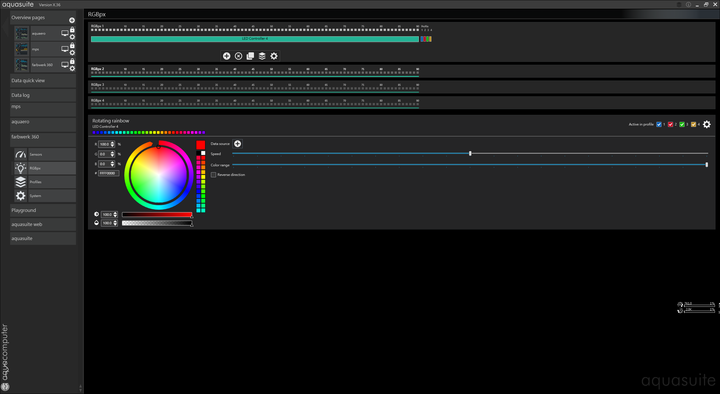Open the mps overview page thumbnail

click(21, 49)
